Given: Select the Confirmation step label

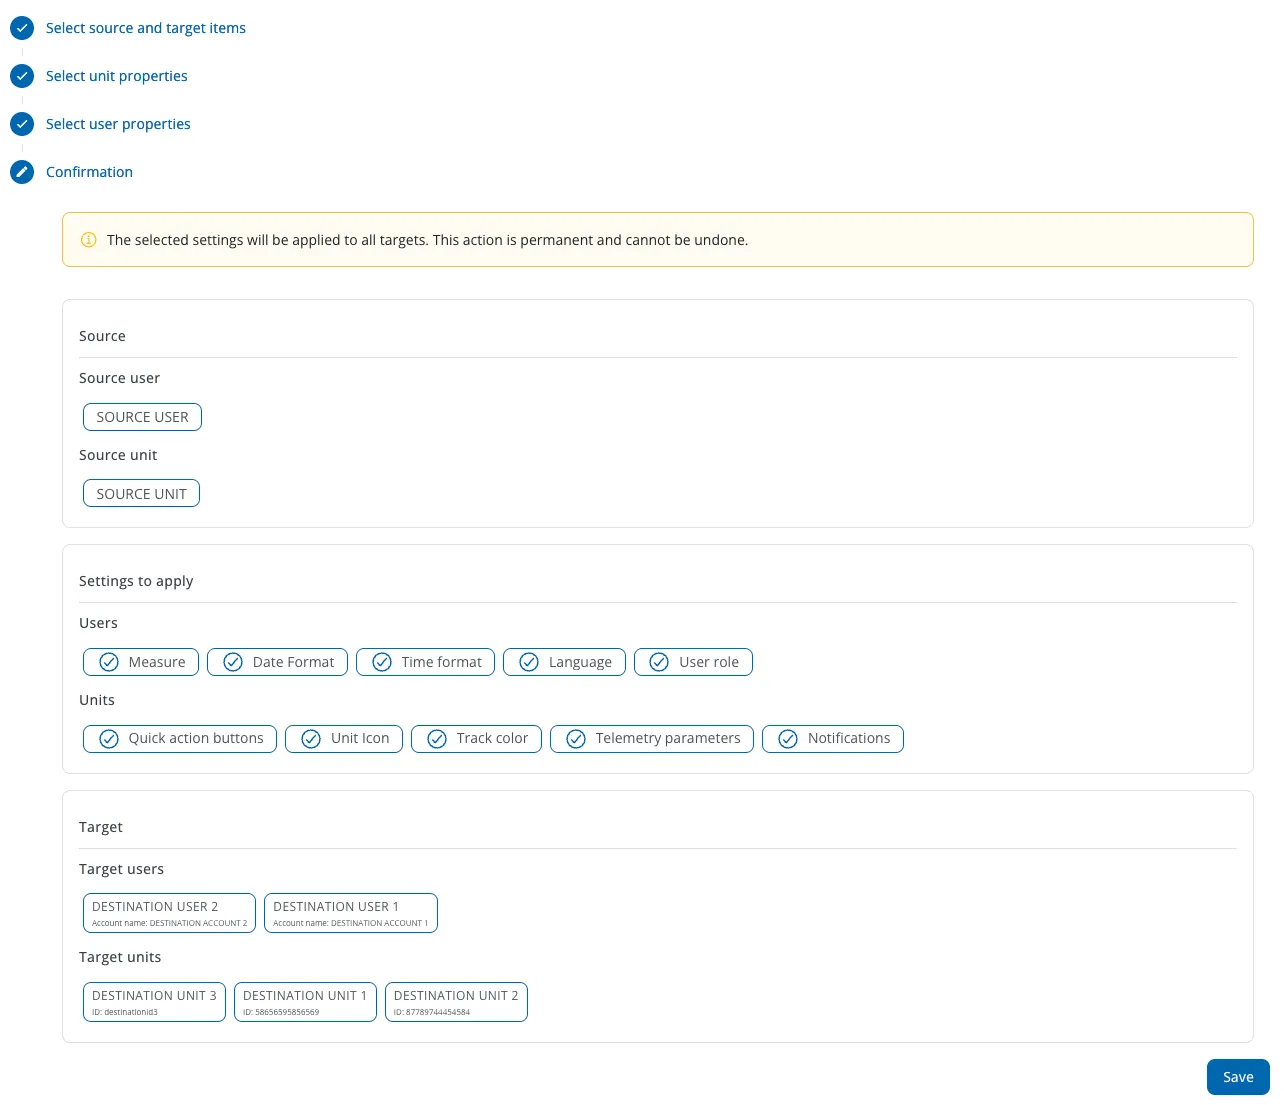Looking at the screenshot, I should click(x=89, y=172).
